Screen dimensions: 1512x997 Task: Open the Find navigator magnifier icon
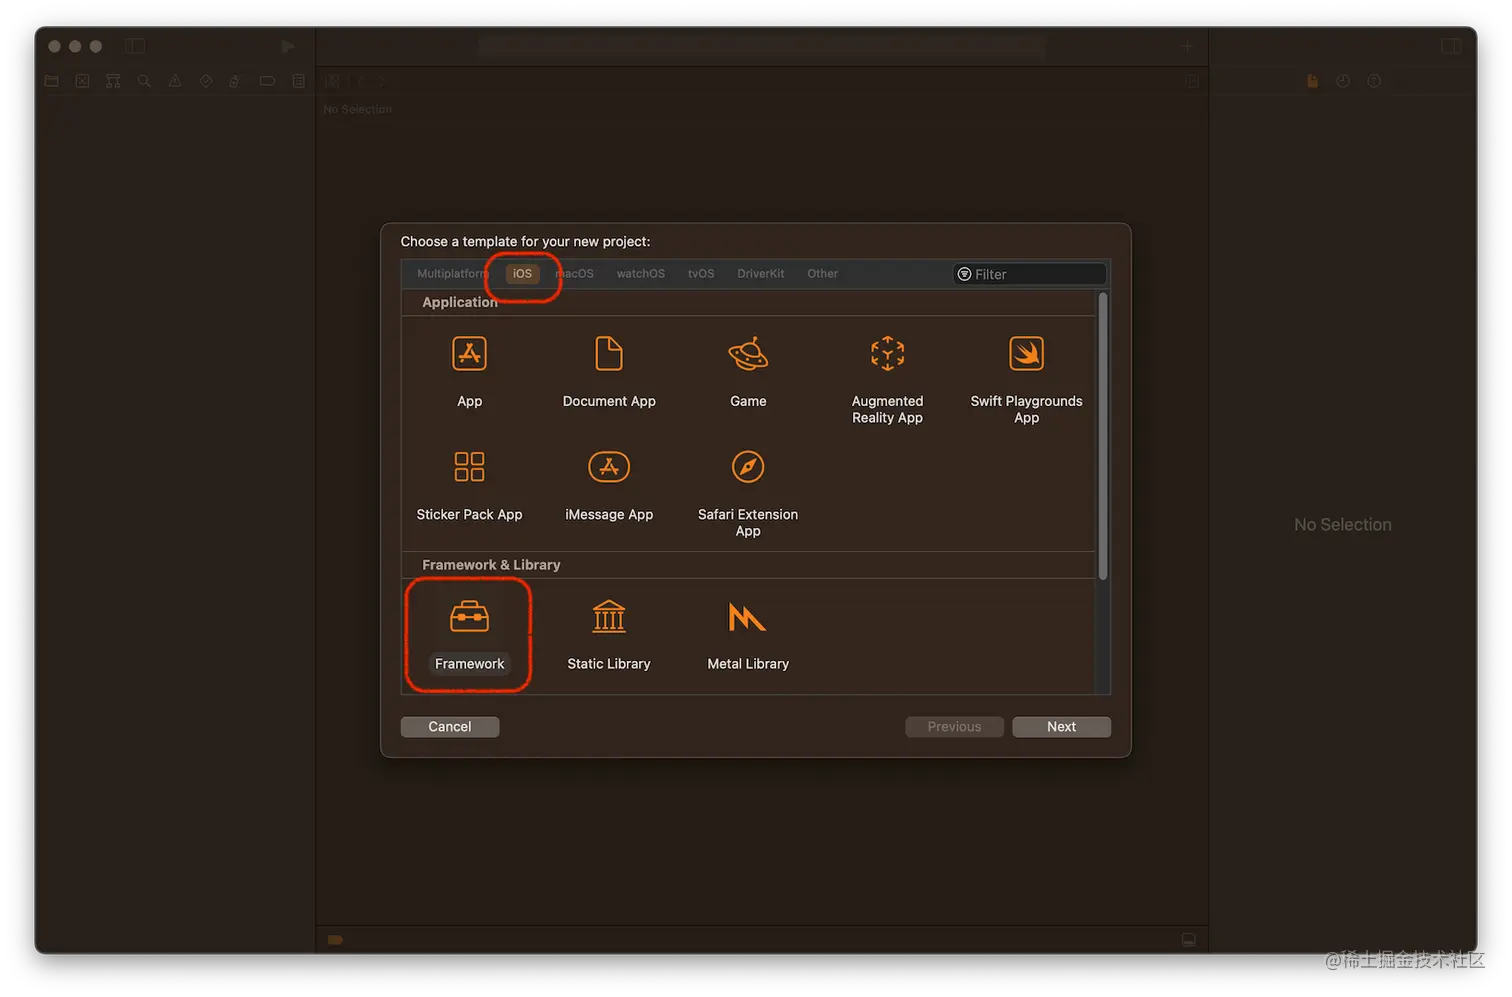[x=144, y=81]
